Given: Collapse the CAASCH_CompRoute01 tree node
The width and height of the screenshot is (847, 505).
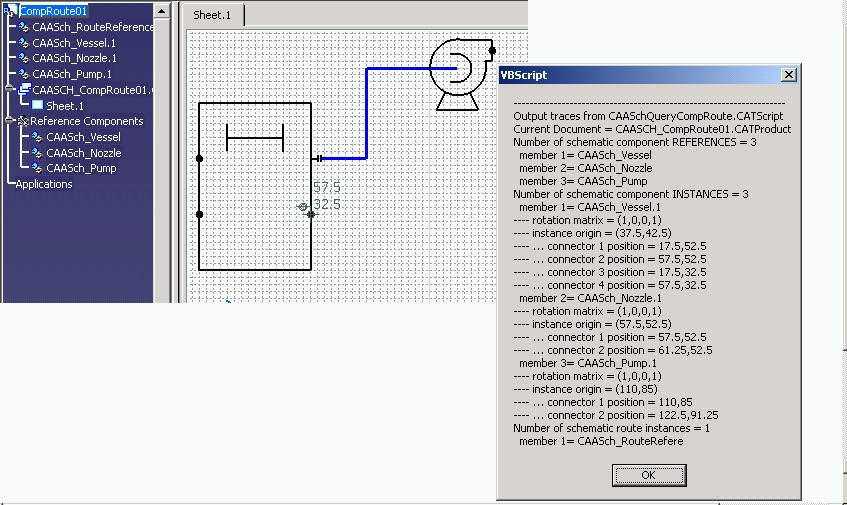Looking at the screenshot, I should (9, 90).
